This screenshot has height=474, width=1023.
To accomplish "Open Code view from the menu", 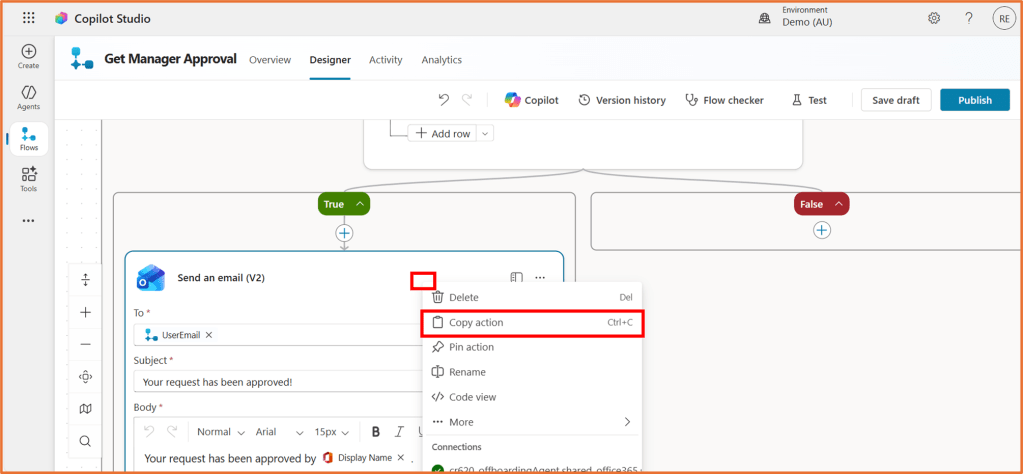I will pos(532,397).
